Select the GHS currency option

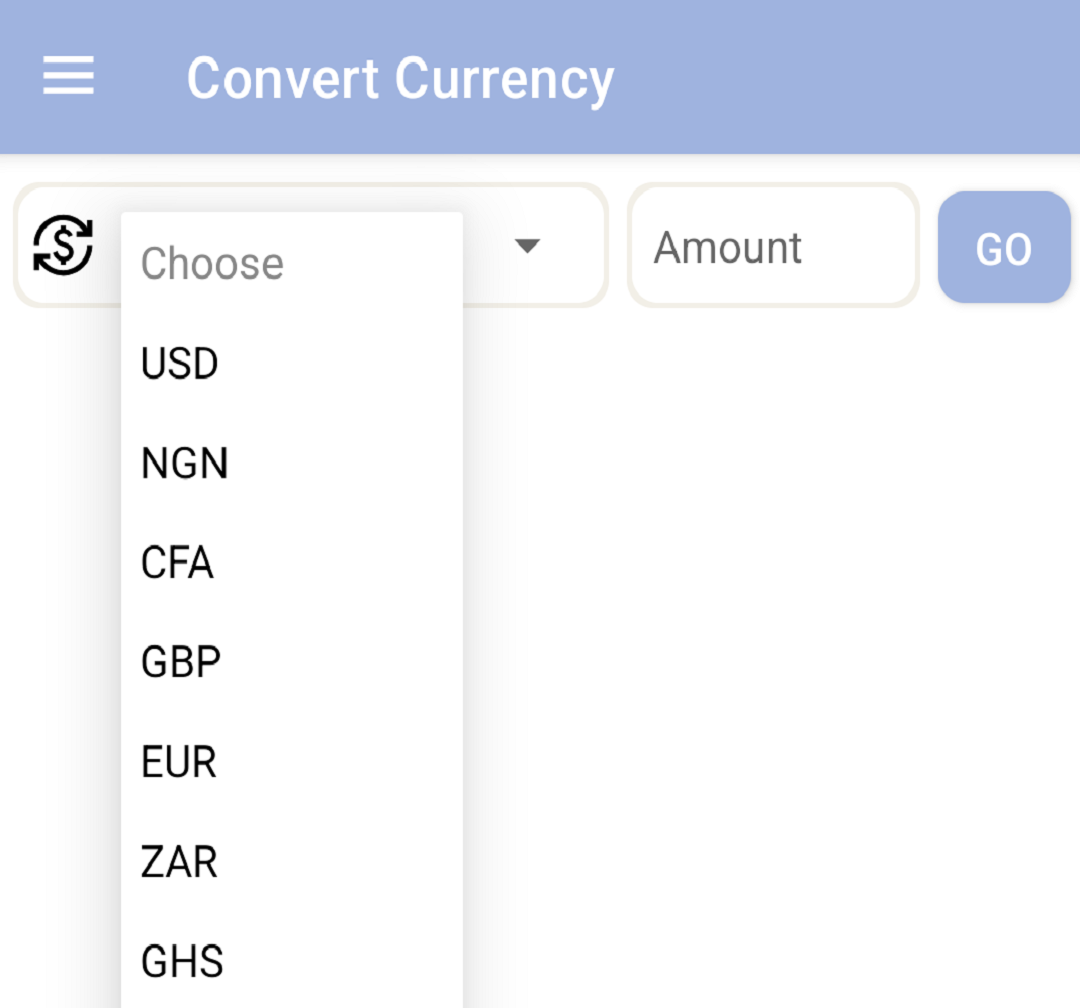click(182, 961)
